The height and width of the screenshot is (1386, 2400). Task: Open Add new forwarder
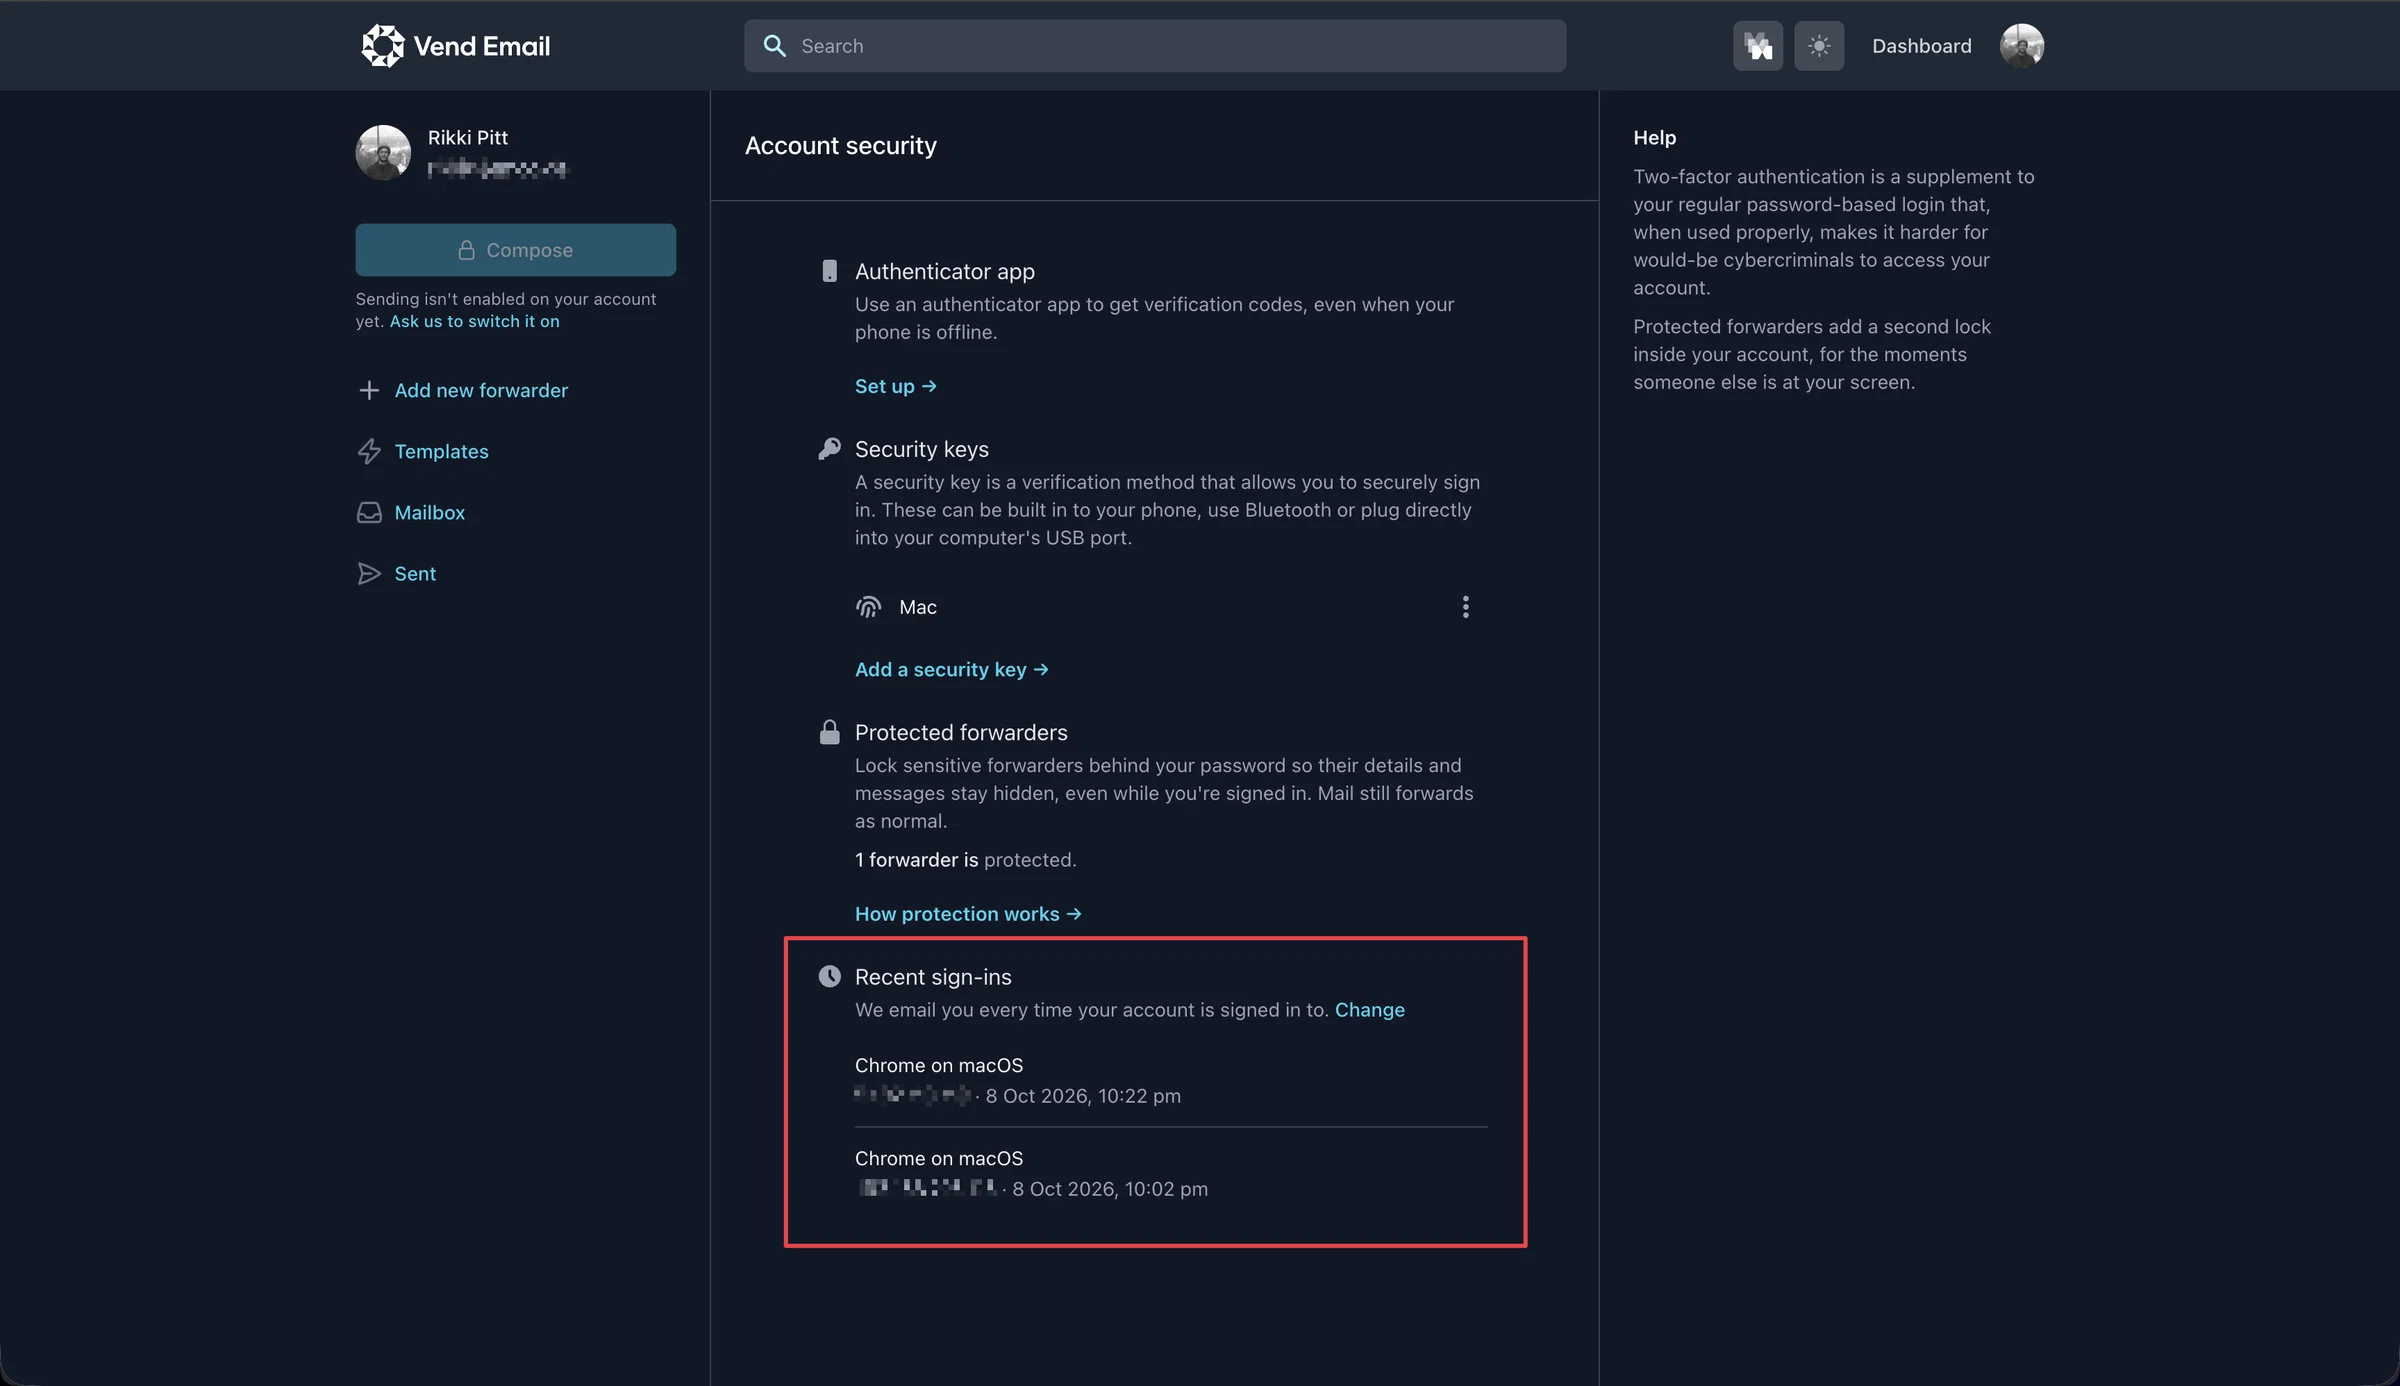tap(481, 390)
